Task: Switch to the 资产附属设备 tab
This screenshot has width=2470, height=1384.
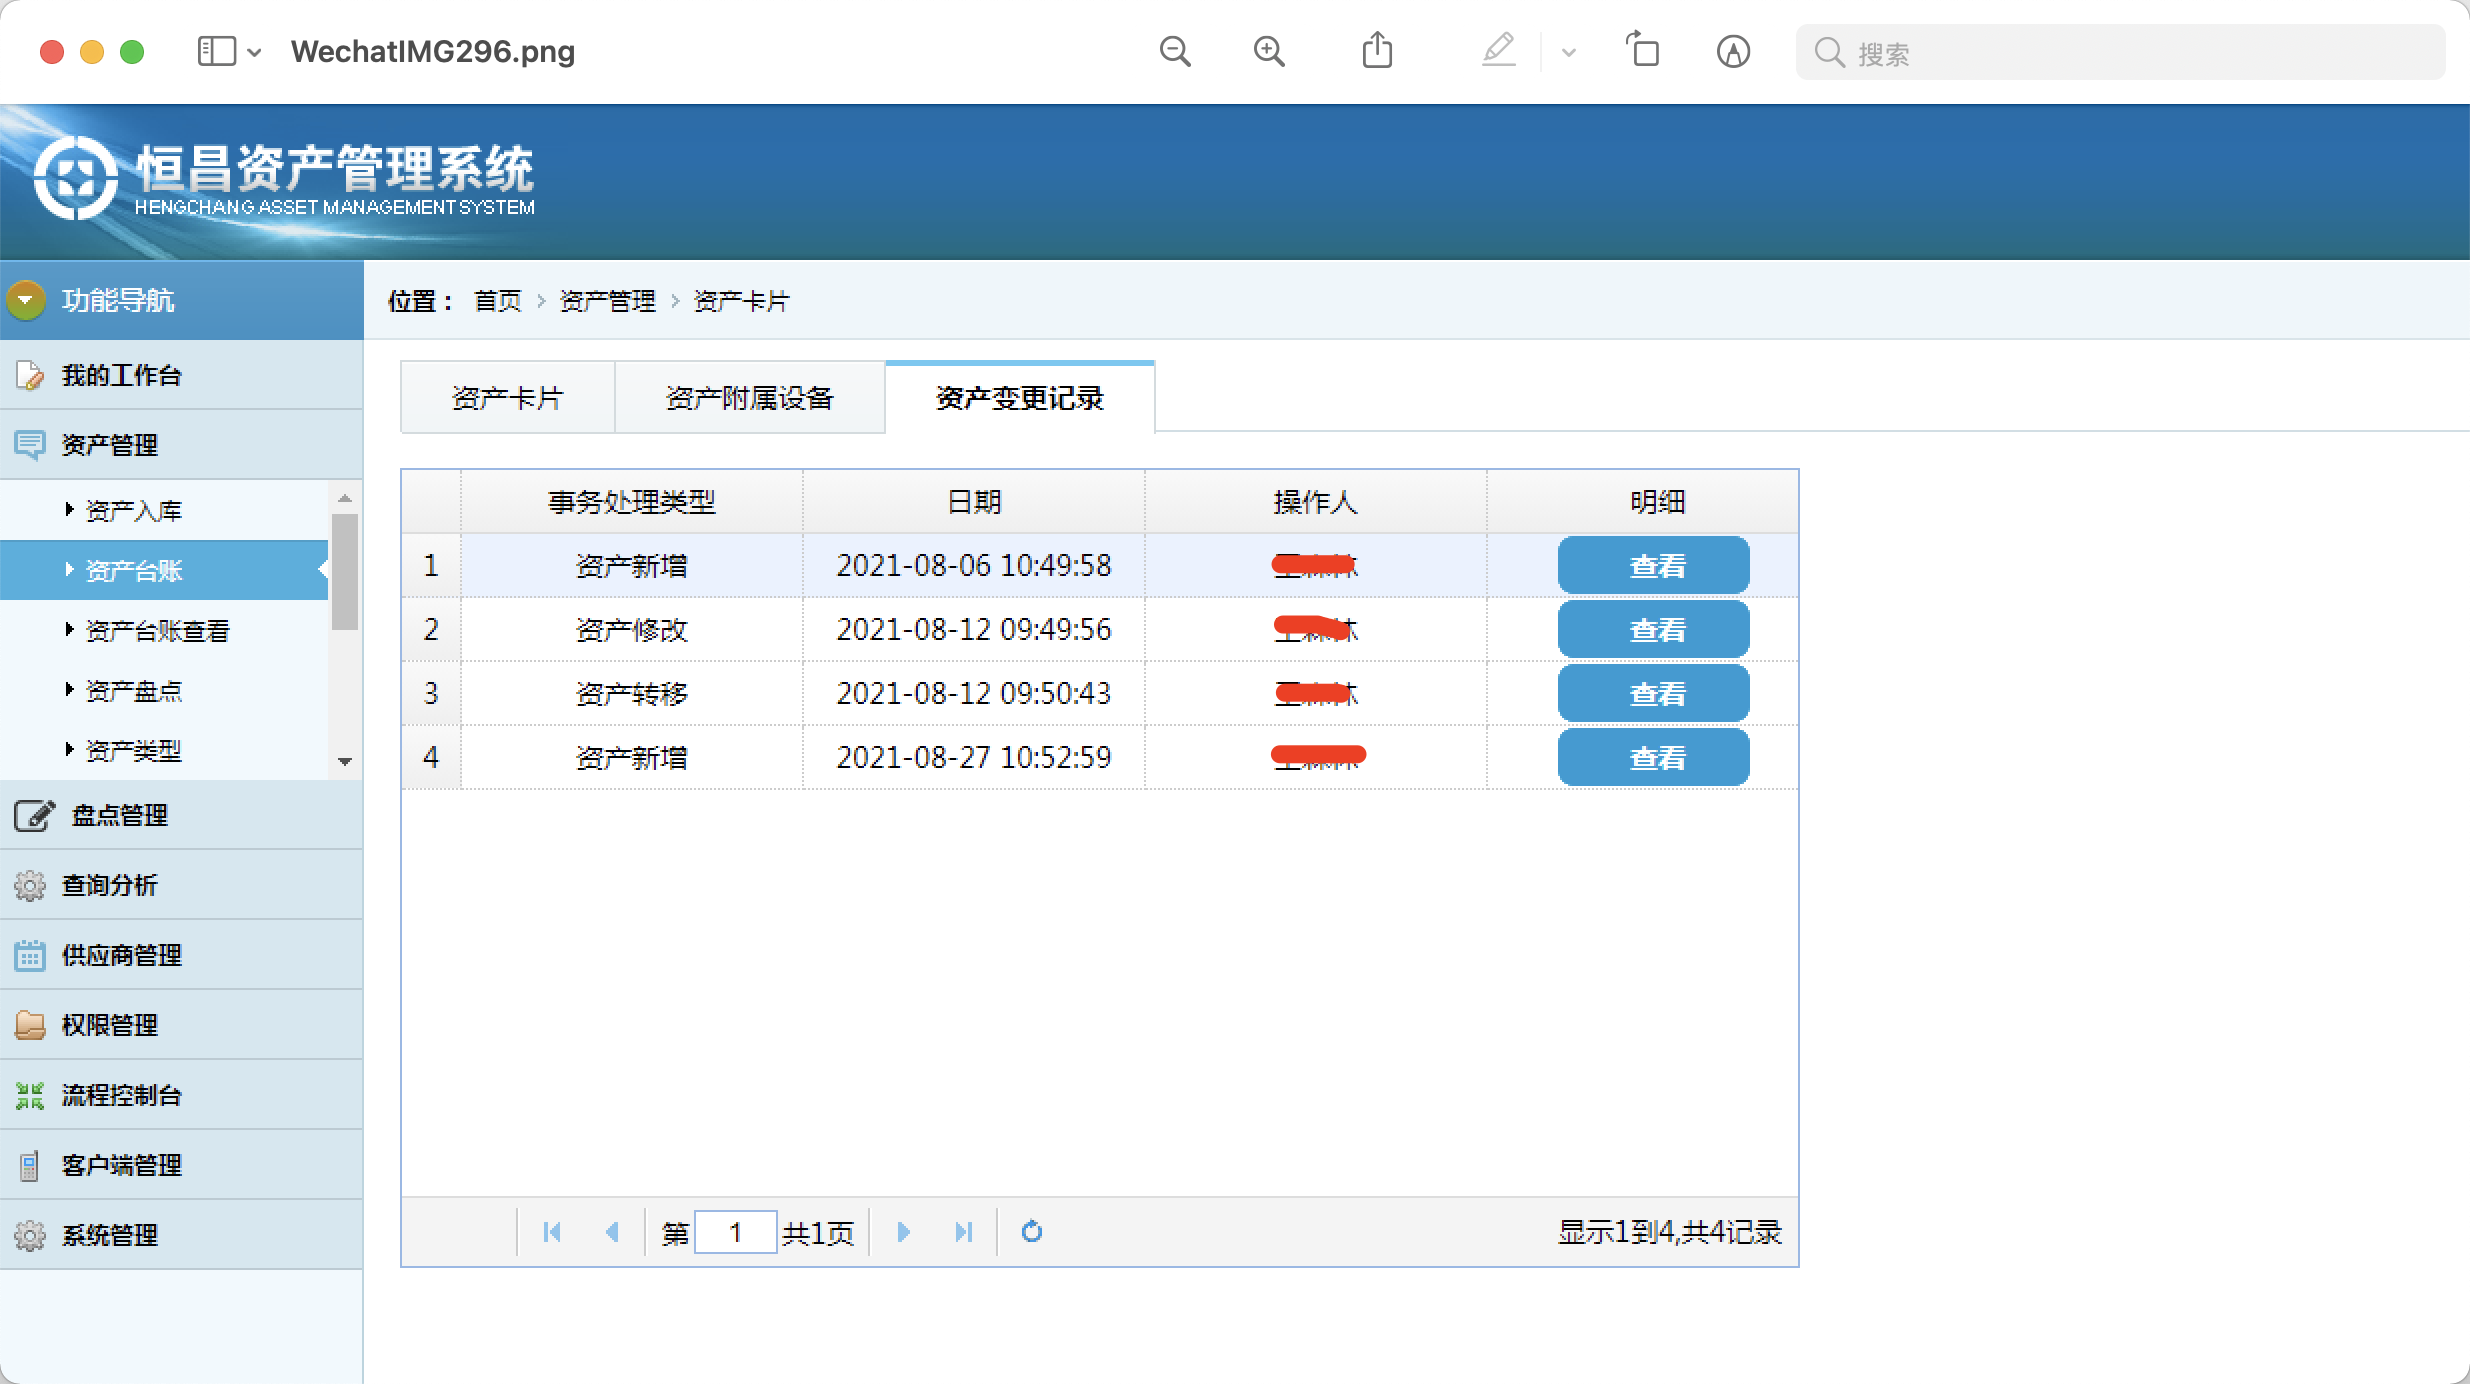Action: [x=751, y=397]
